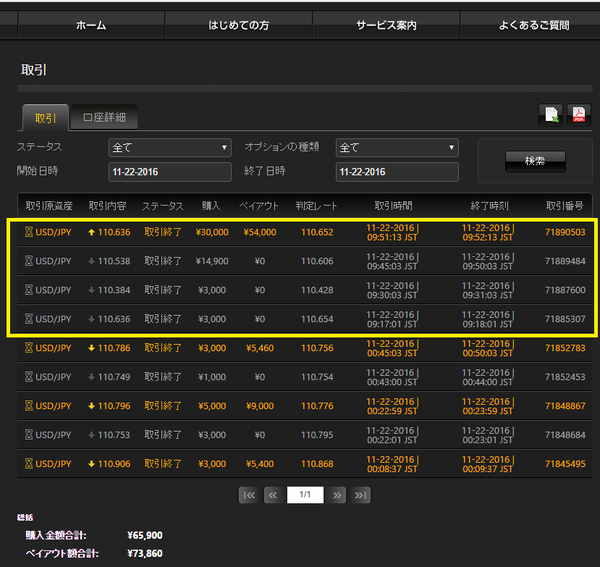Image resolution: width=600 pixels, height=567 pixels.
Task: Click trade number 71845495
Action: 565,464
